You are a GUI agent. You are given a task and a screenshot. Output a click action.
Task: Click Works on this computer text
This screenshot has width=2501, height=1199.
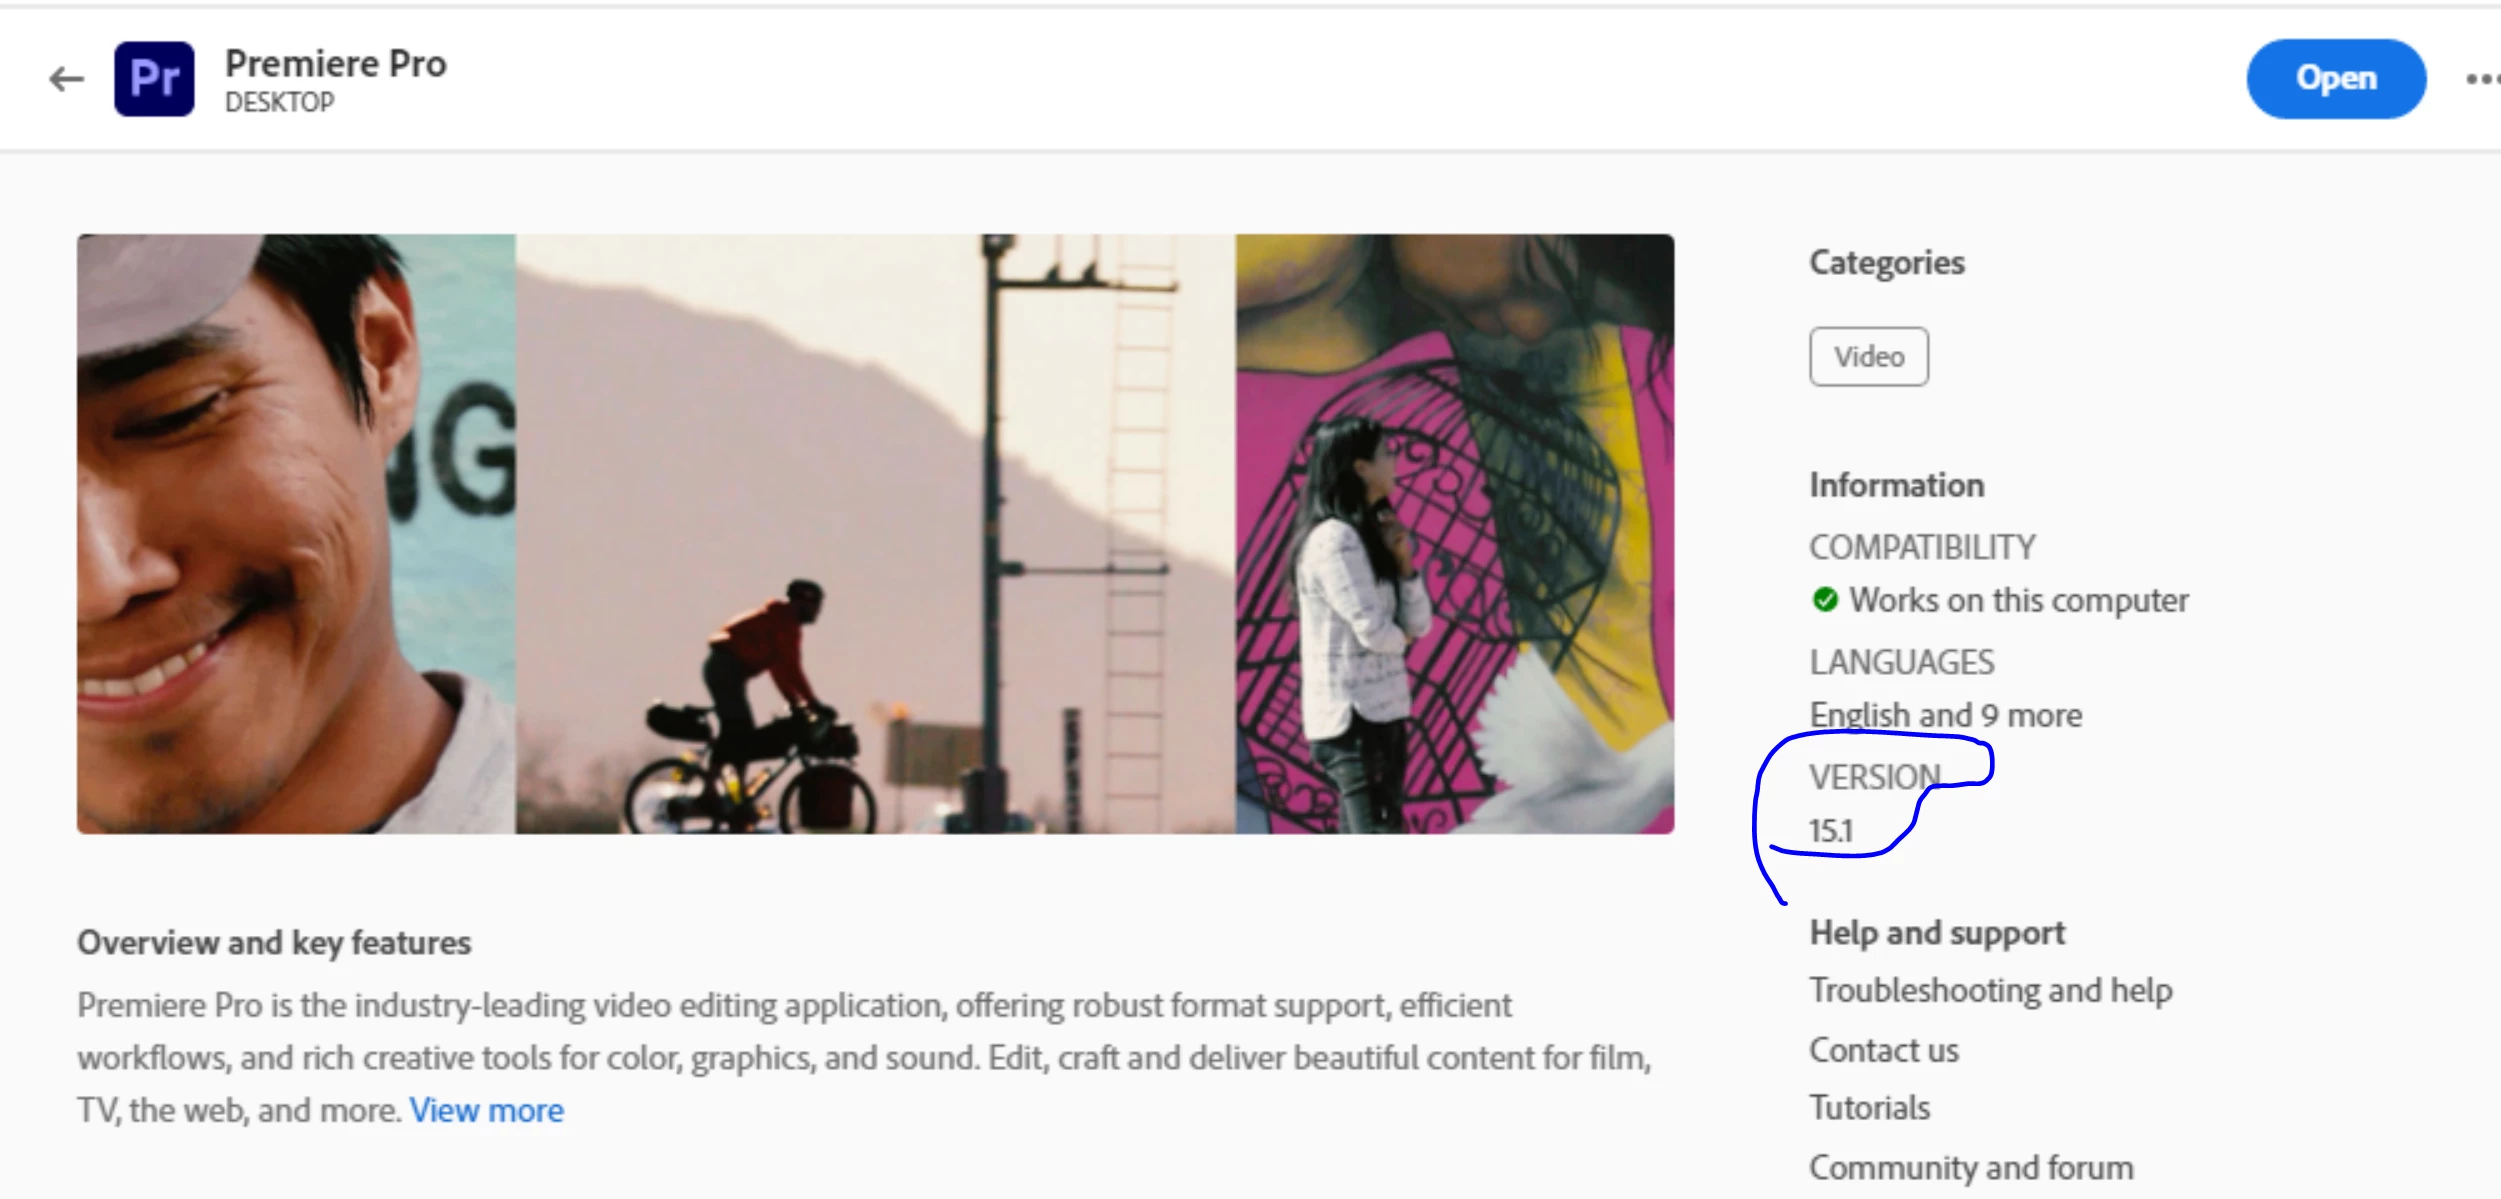coord(2018,600)
